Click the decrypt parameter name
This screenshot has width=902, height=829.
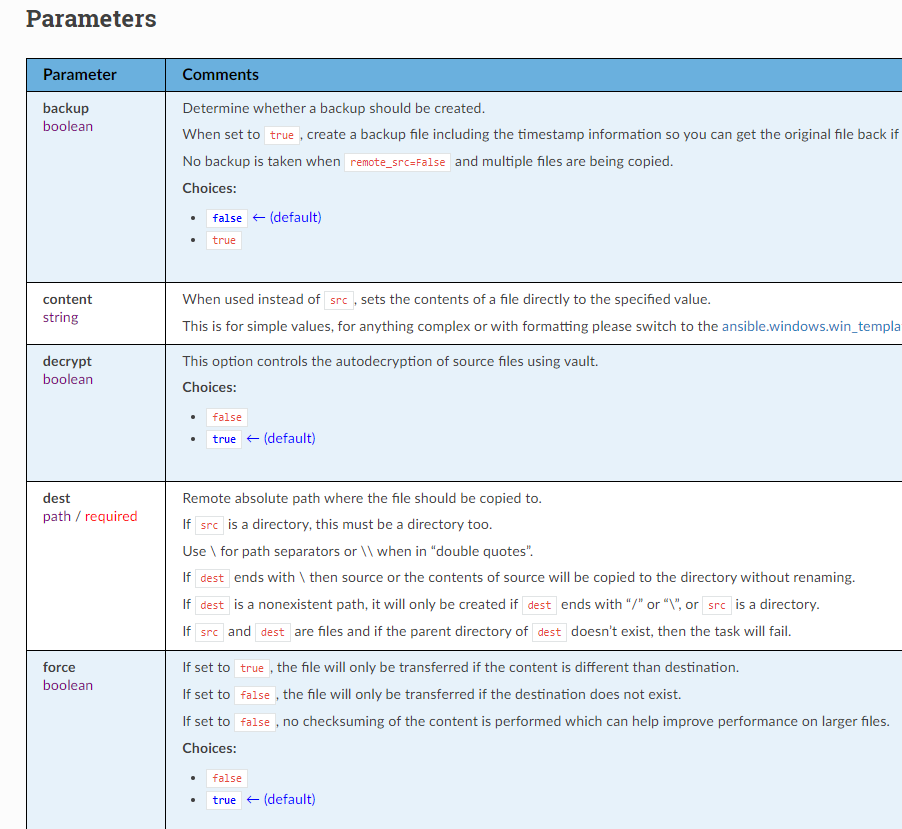[67, 361]
